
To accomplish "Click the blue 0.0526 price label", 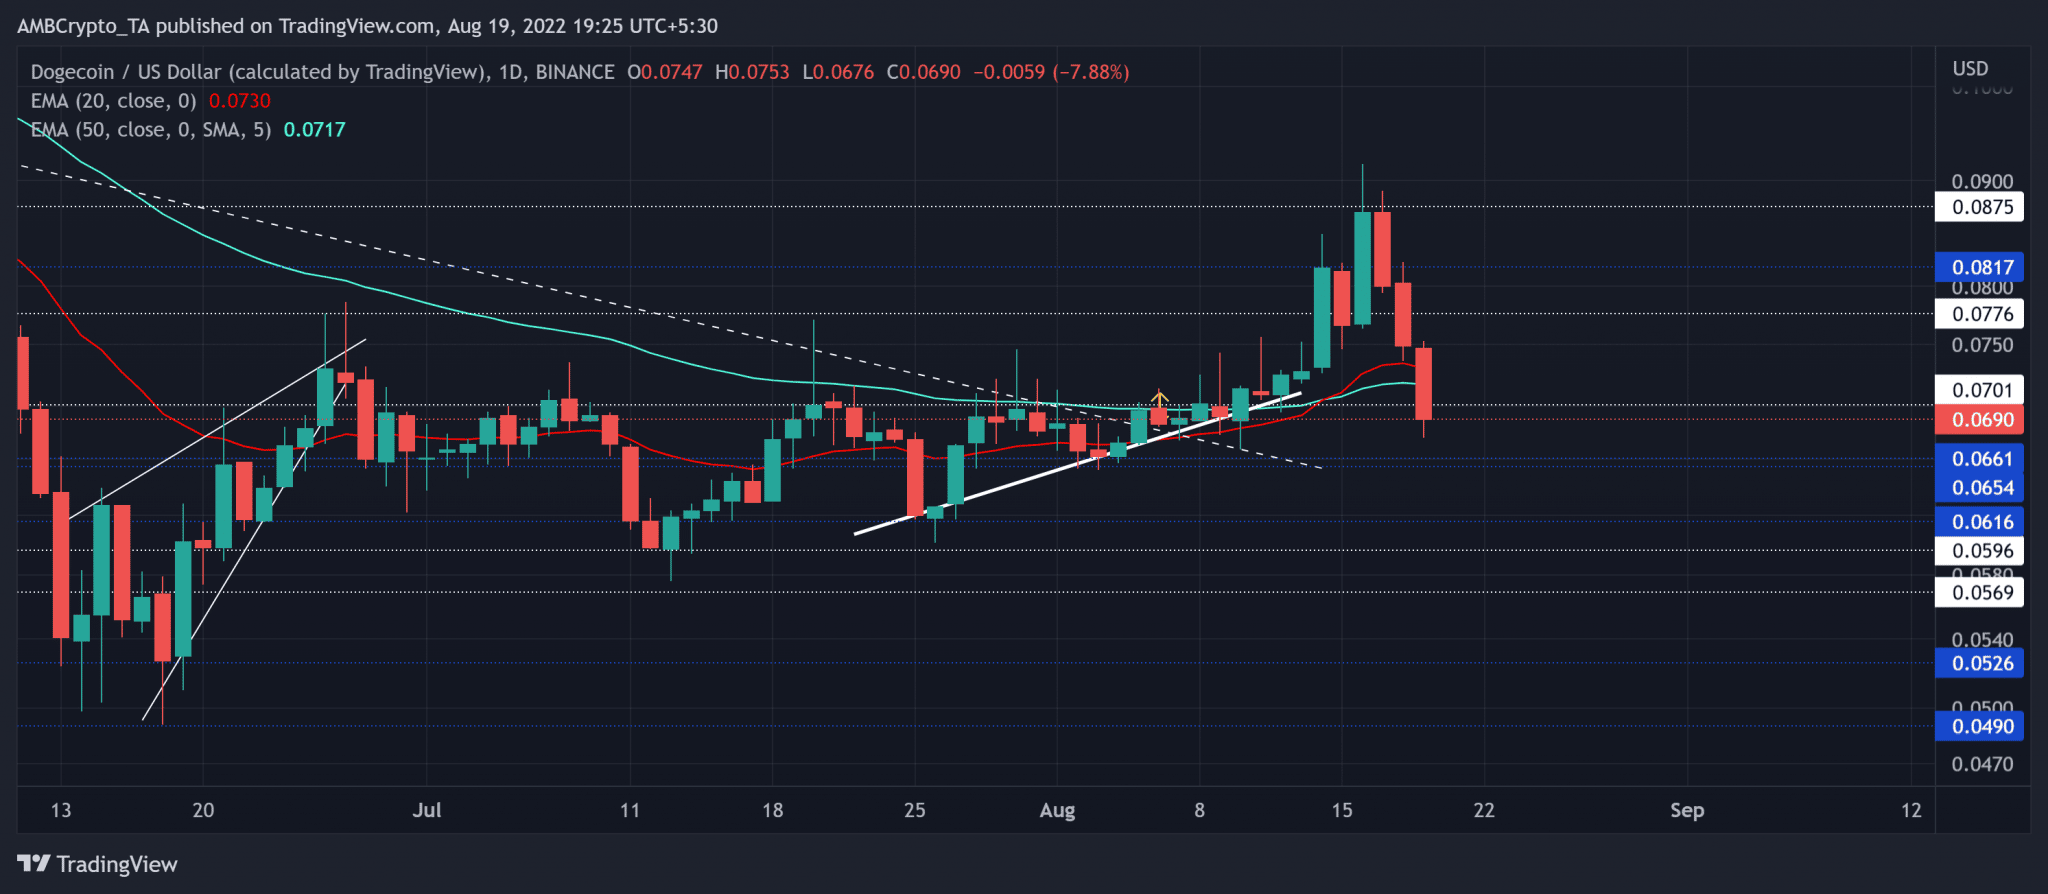I will tap(1982, 663).
